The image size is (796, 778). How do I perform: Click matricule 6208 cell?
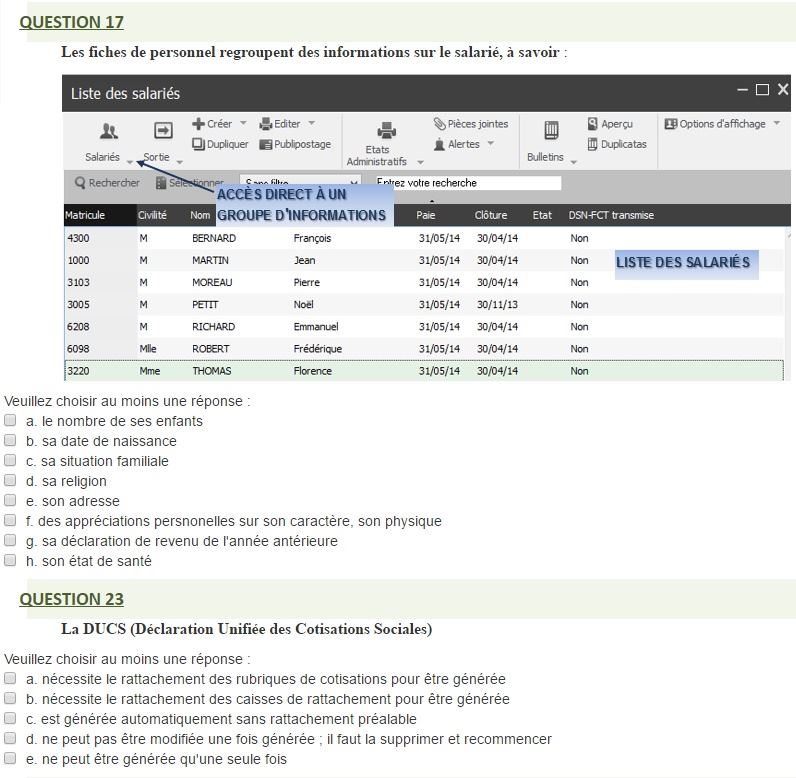(78, 326)
